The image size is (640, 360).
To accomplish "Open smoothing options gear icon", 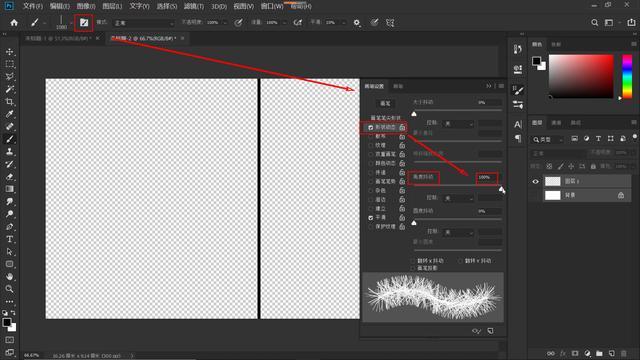I will [x=357, y=23].
